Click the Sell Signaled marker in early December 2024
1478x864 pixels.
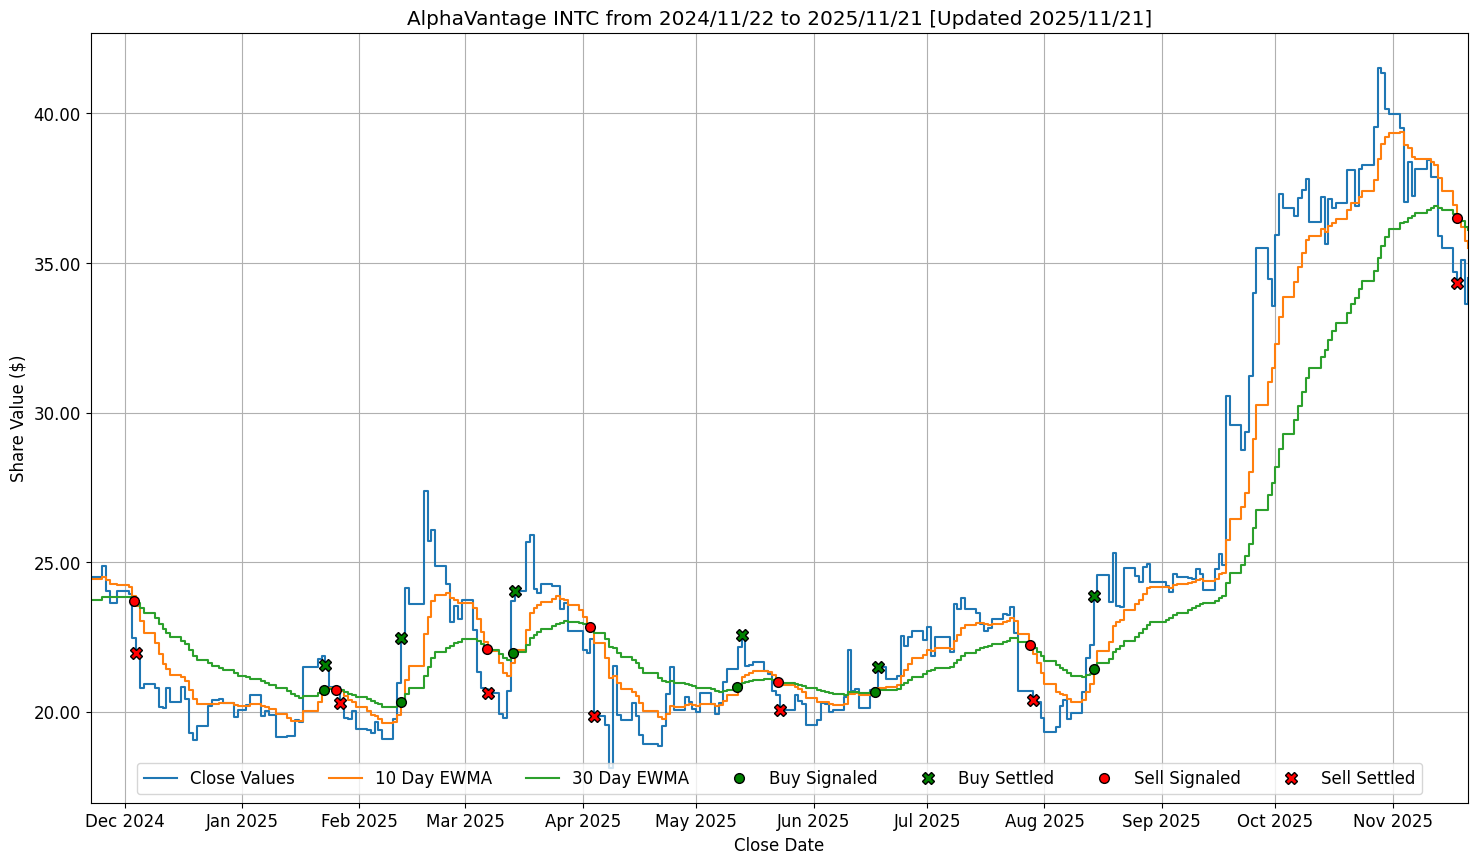(134, 601)
